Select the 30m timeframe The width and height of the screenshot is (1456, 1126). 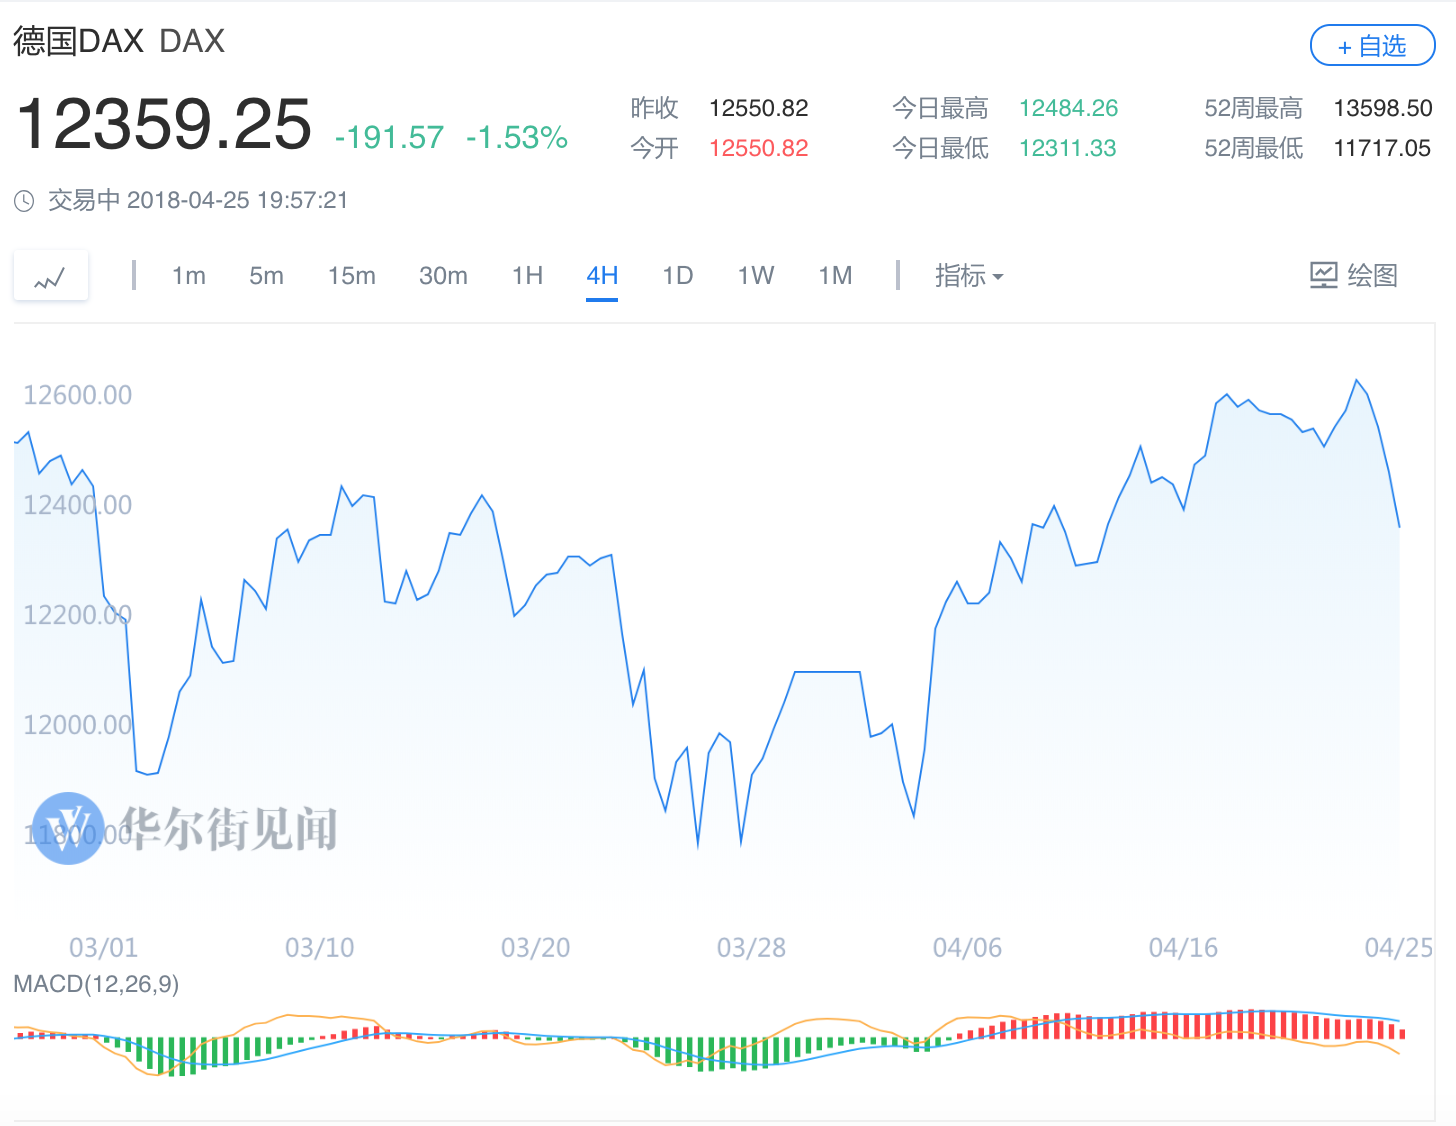(443, 276)
